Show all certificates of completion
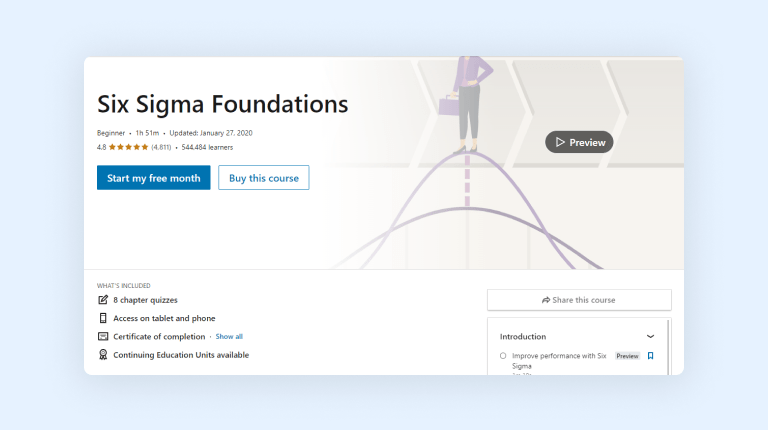The height and width of the screenshot is (430, 768). click(229, 337)
